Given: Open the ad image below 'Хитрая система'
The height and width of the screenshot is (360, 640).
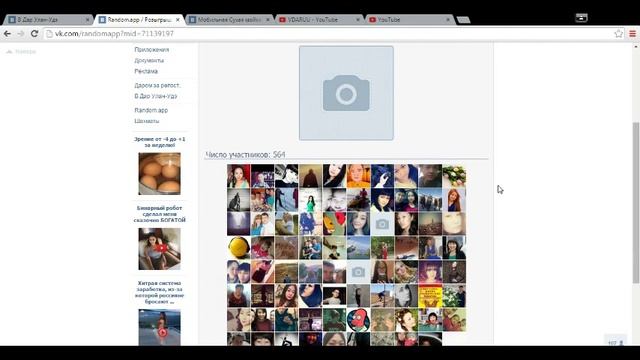Looking at the screenshot, I should (x=159, y=327).
